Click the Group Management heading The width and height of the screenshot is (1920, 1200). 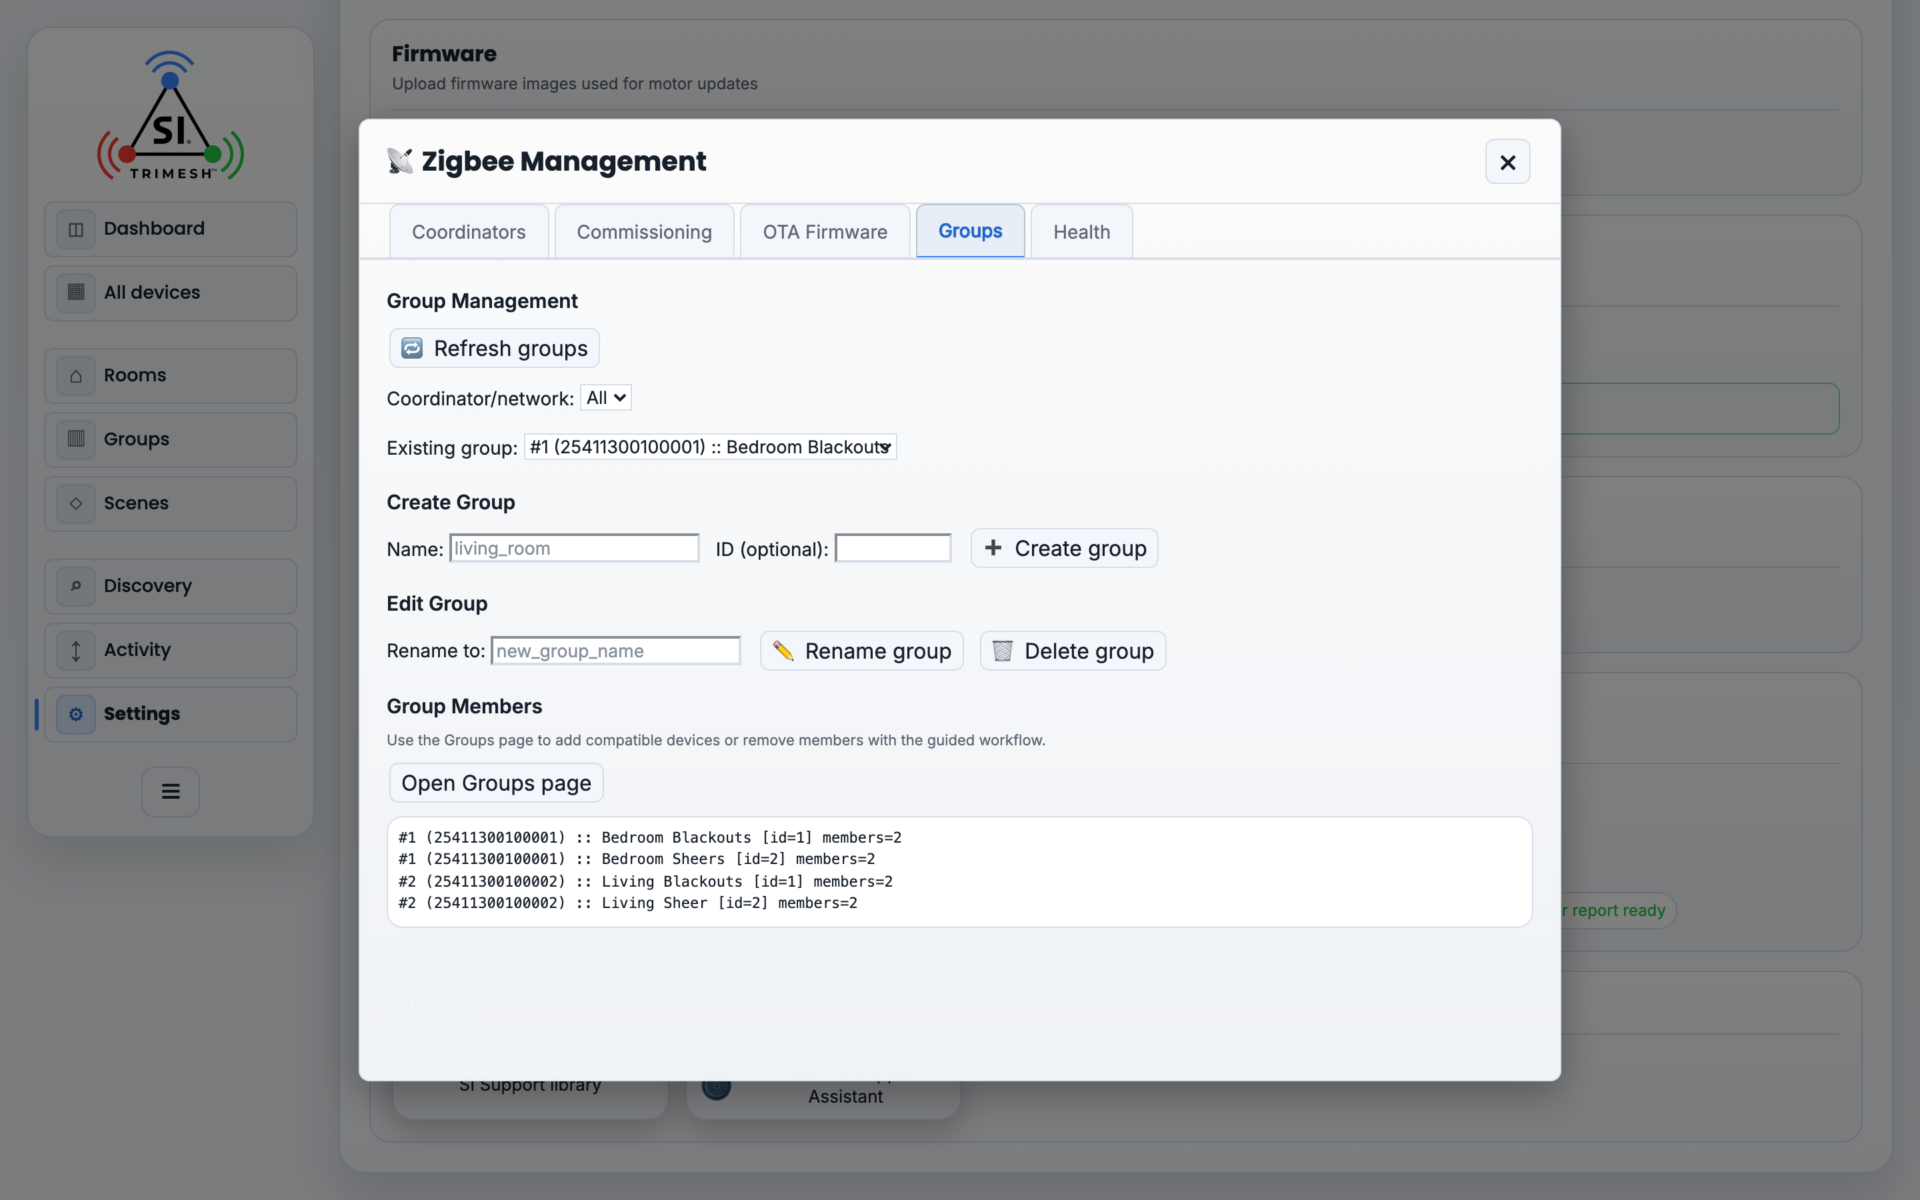[x=482, y=301]
